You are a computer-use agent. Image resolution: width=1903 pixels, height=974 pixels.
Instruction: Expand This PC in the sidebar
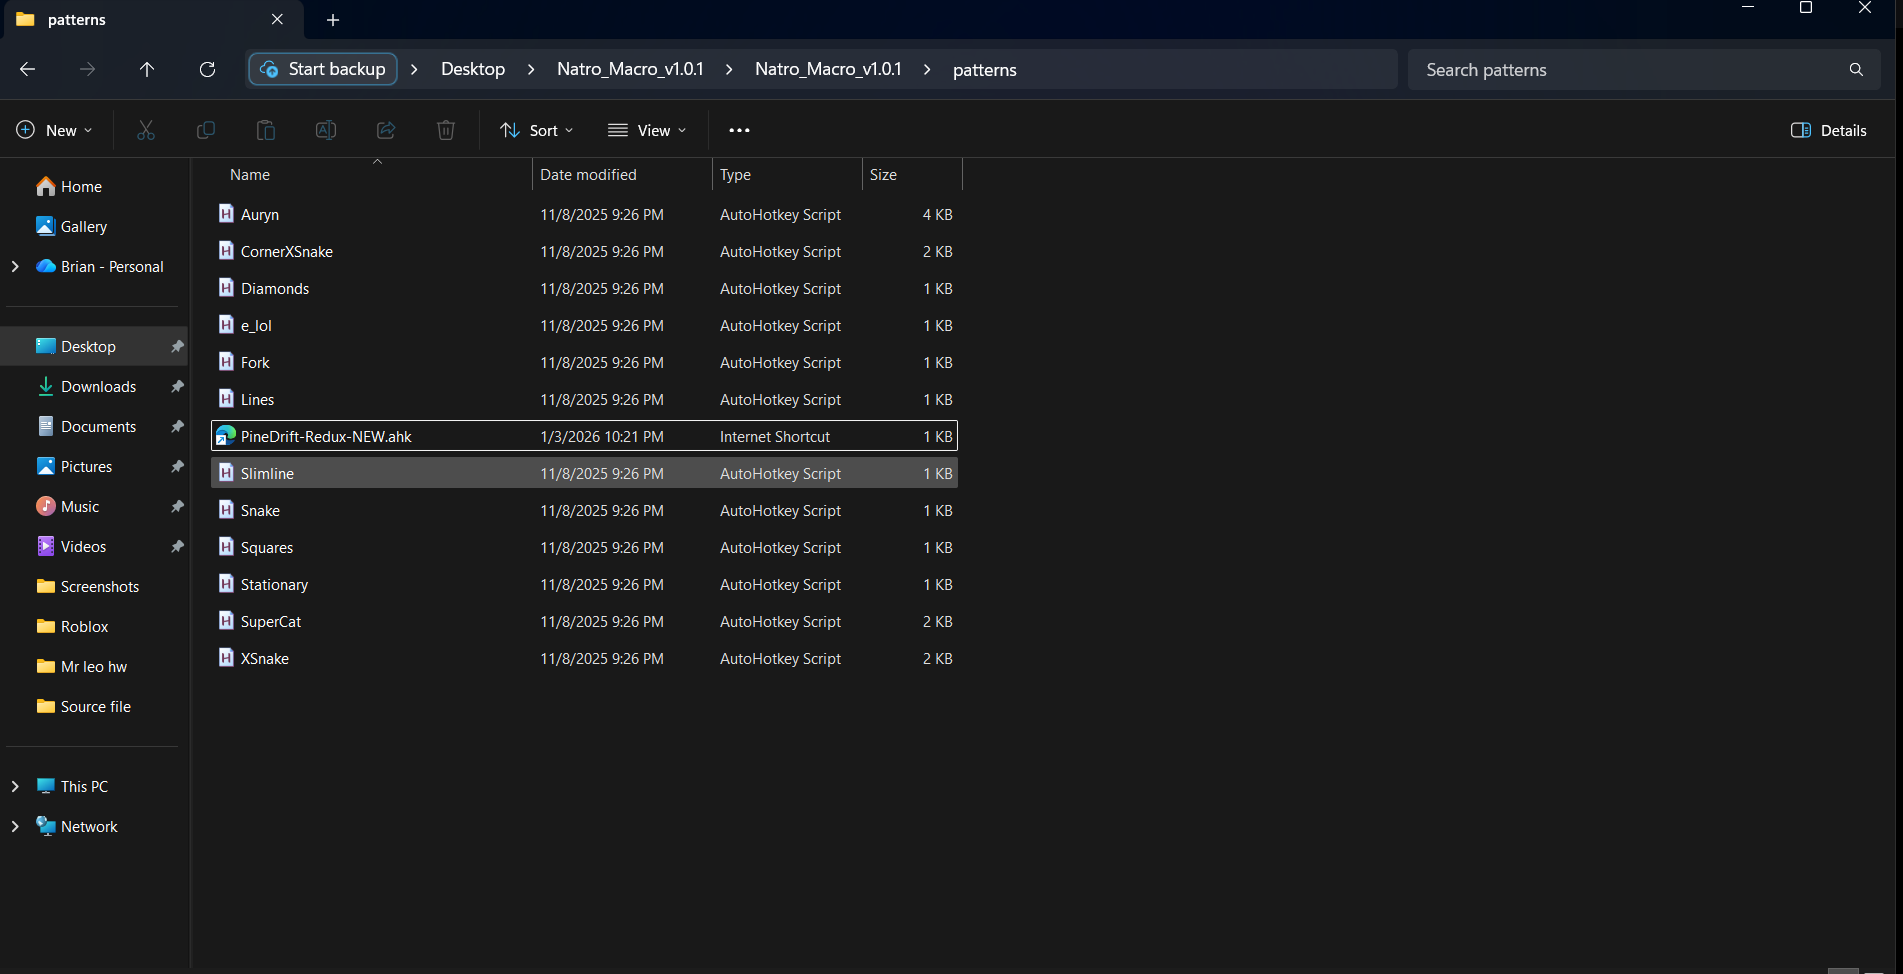tap(14, 786)
